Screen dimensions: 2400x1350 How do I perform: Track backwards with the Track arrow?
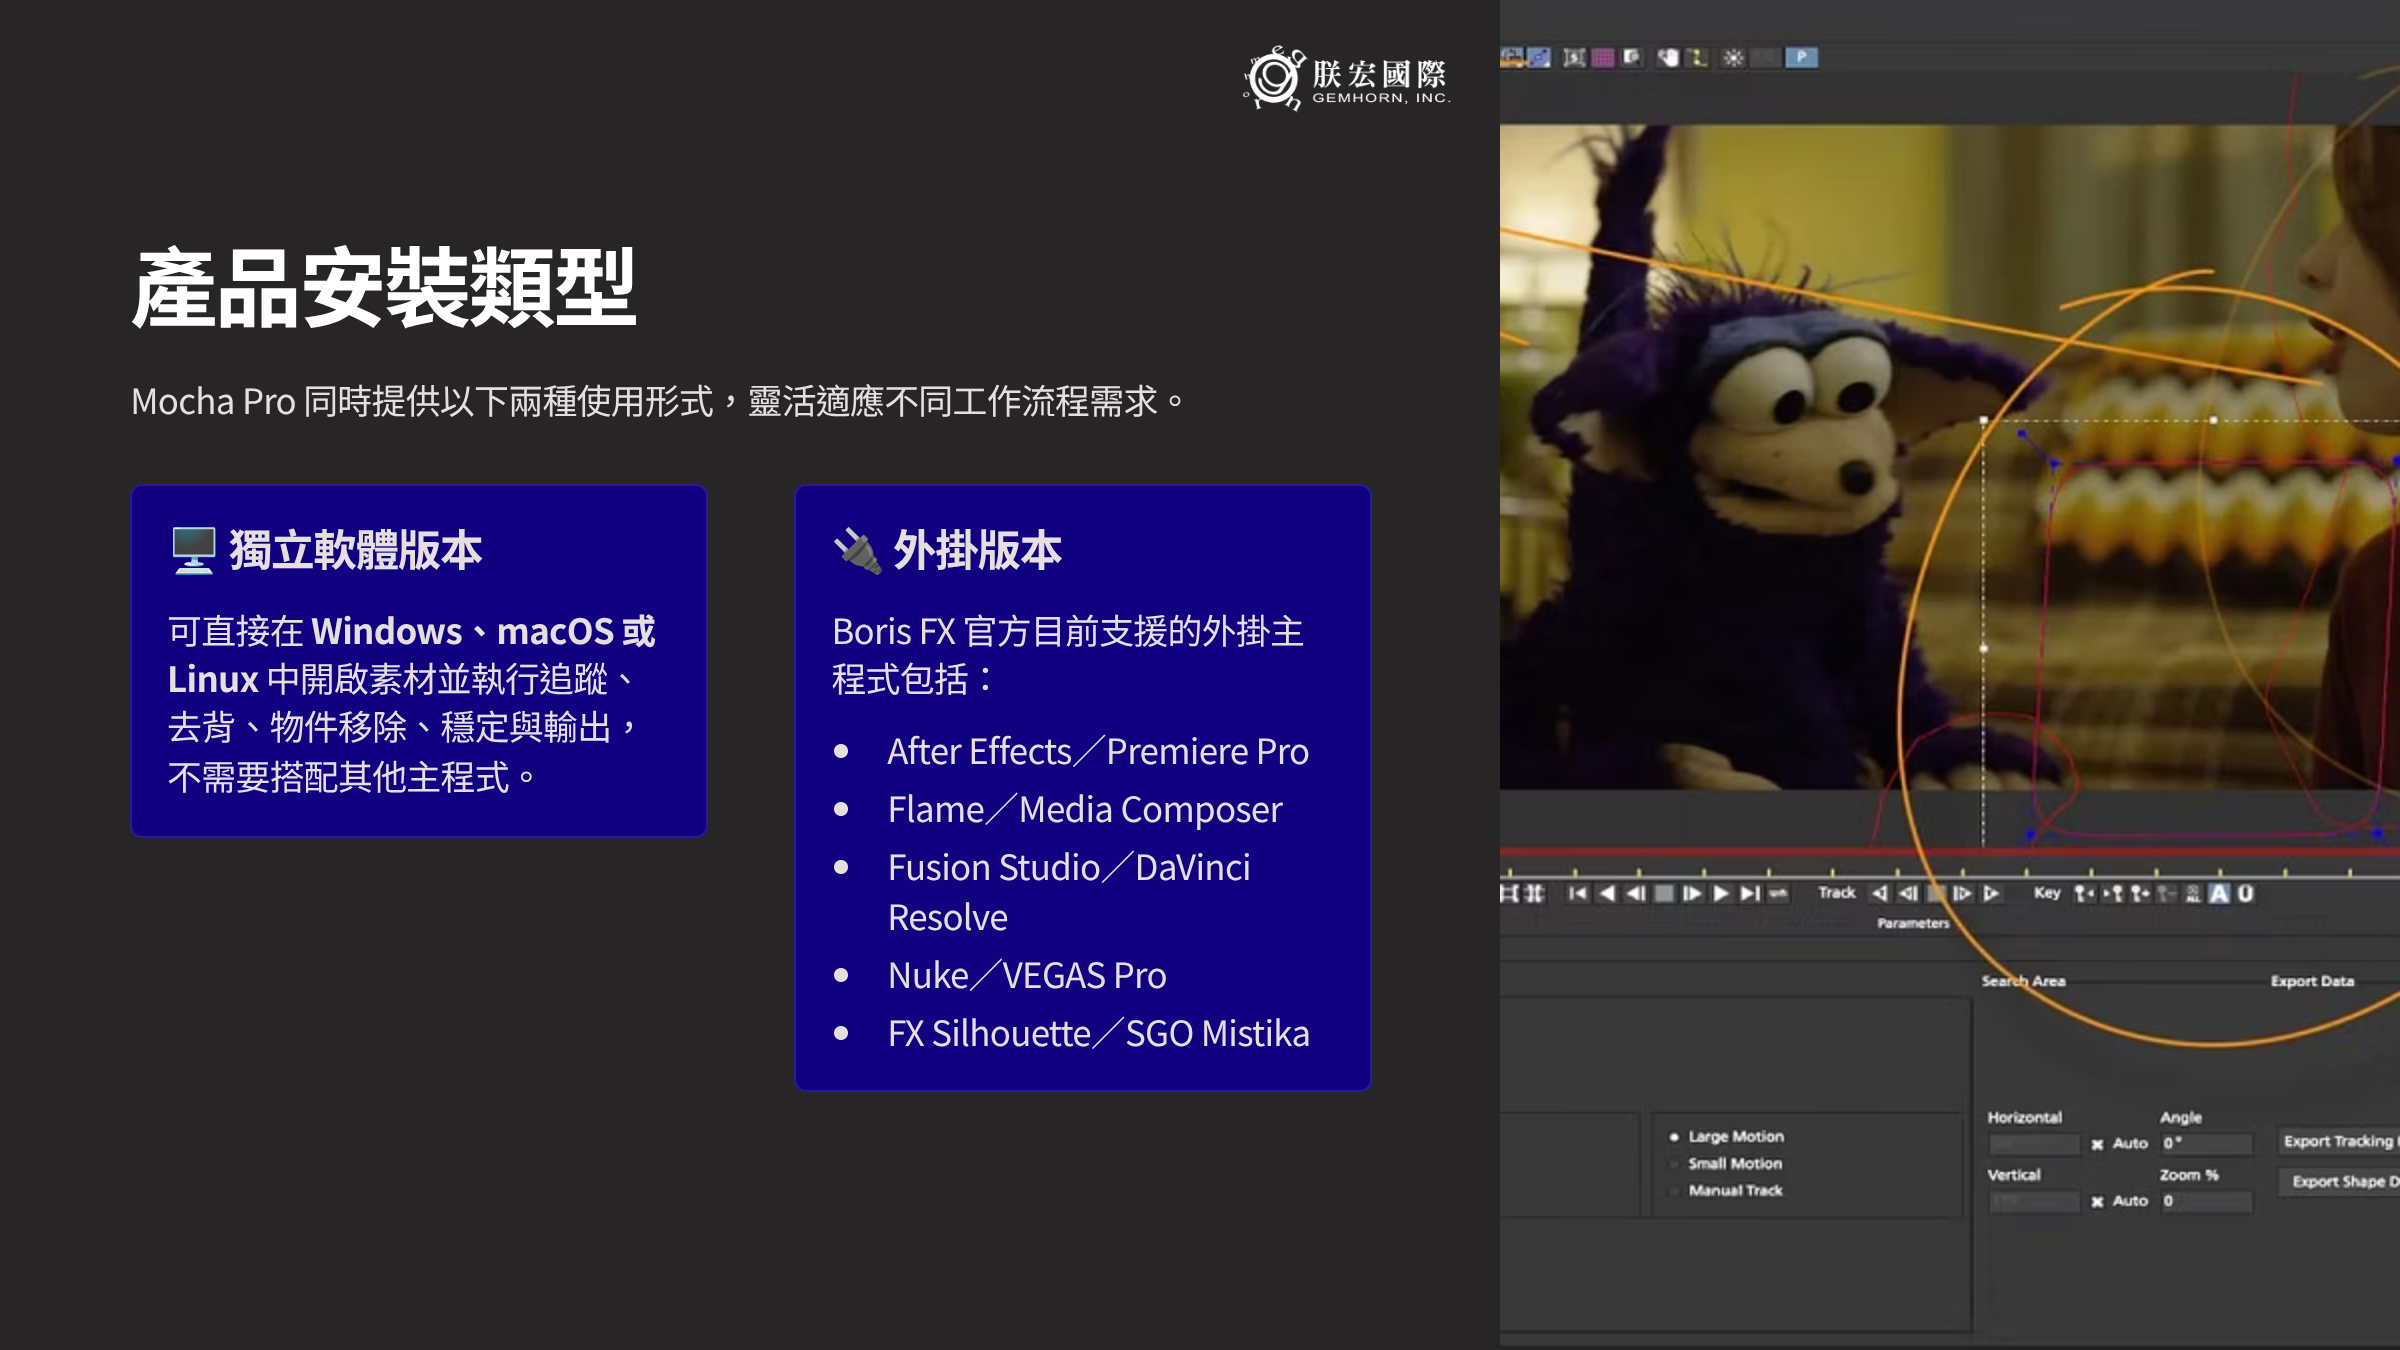click(x=1880, y=893)
